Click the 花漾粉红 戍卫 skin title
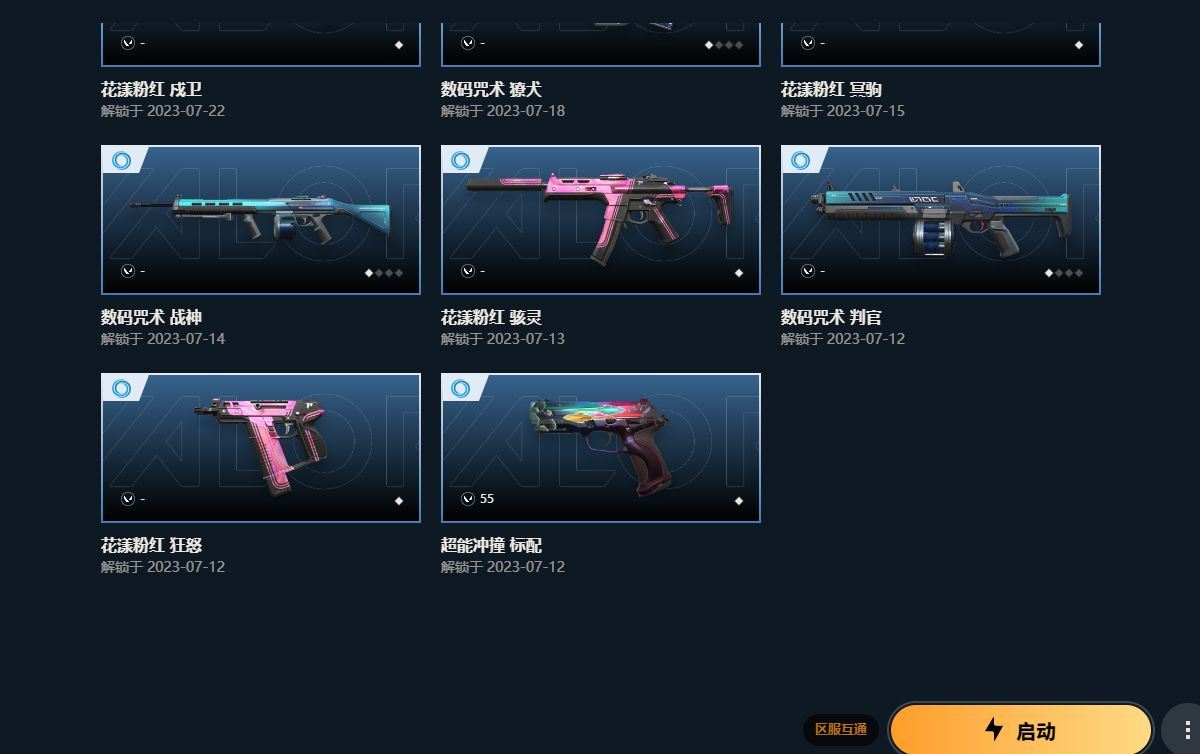This screenshot has height=754, width=1200. pos(152,90)
